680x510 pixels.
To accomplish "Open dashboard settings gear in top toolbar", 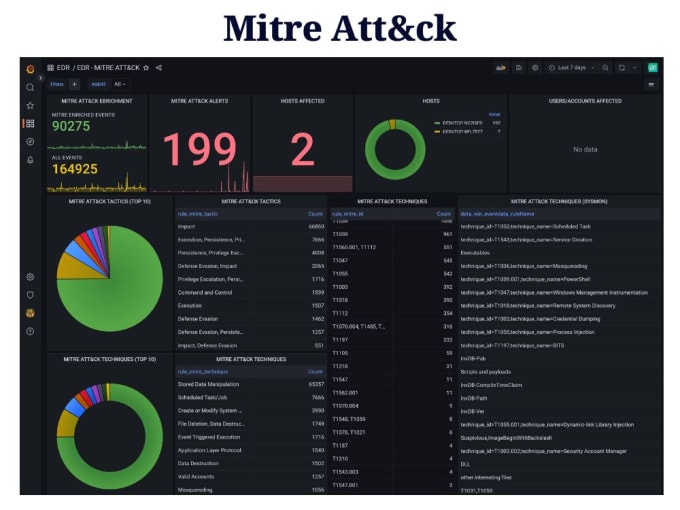I will click(535, 68).
